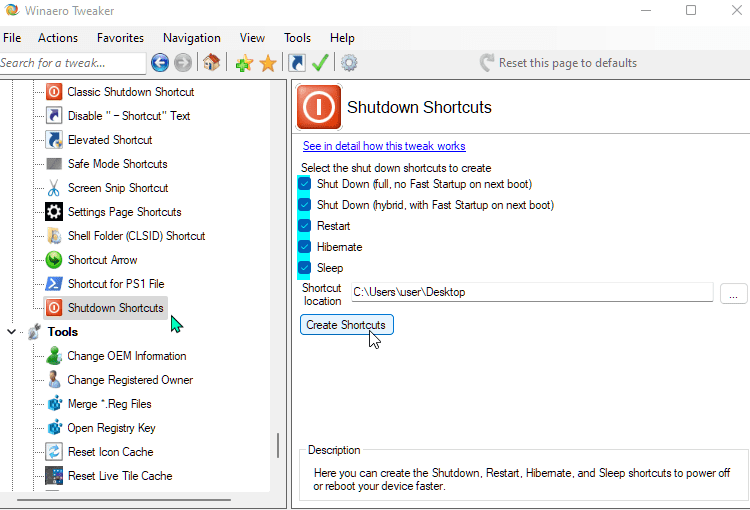750x510 pixels.
Task: Click the Classic Shutdown Shortcut icon
Action: (54, 91)
